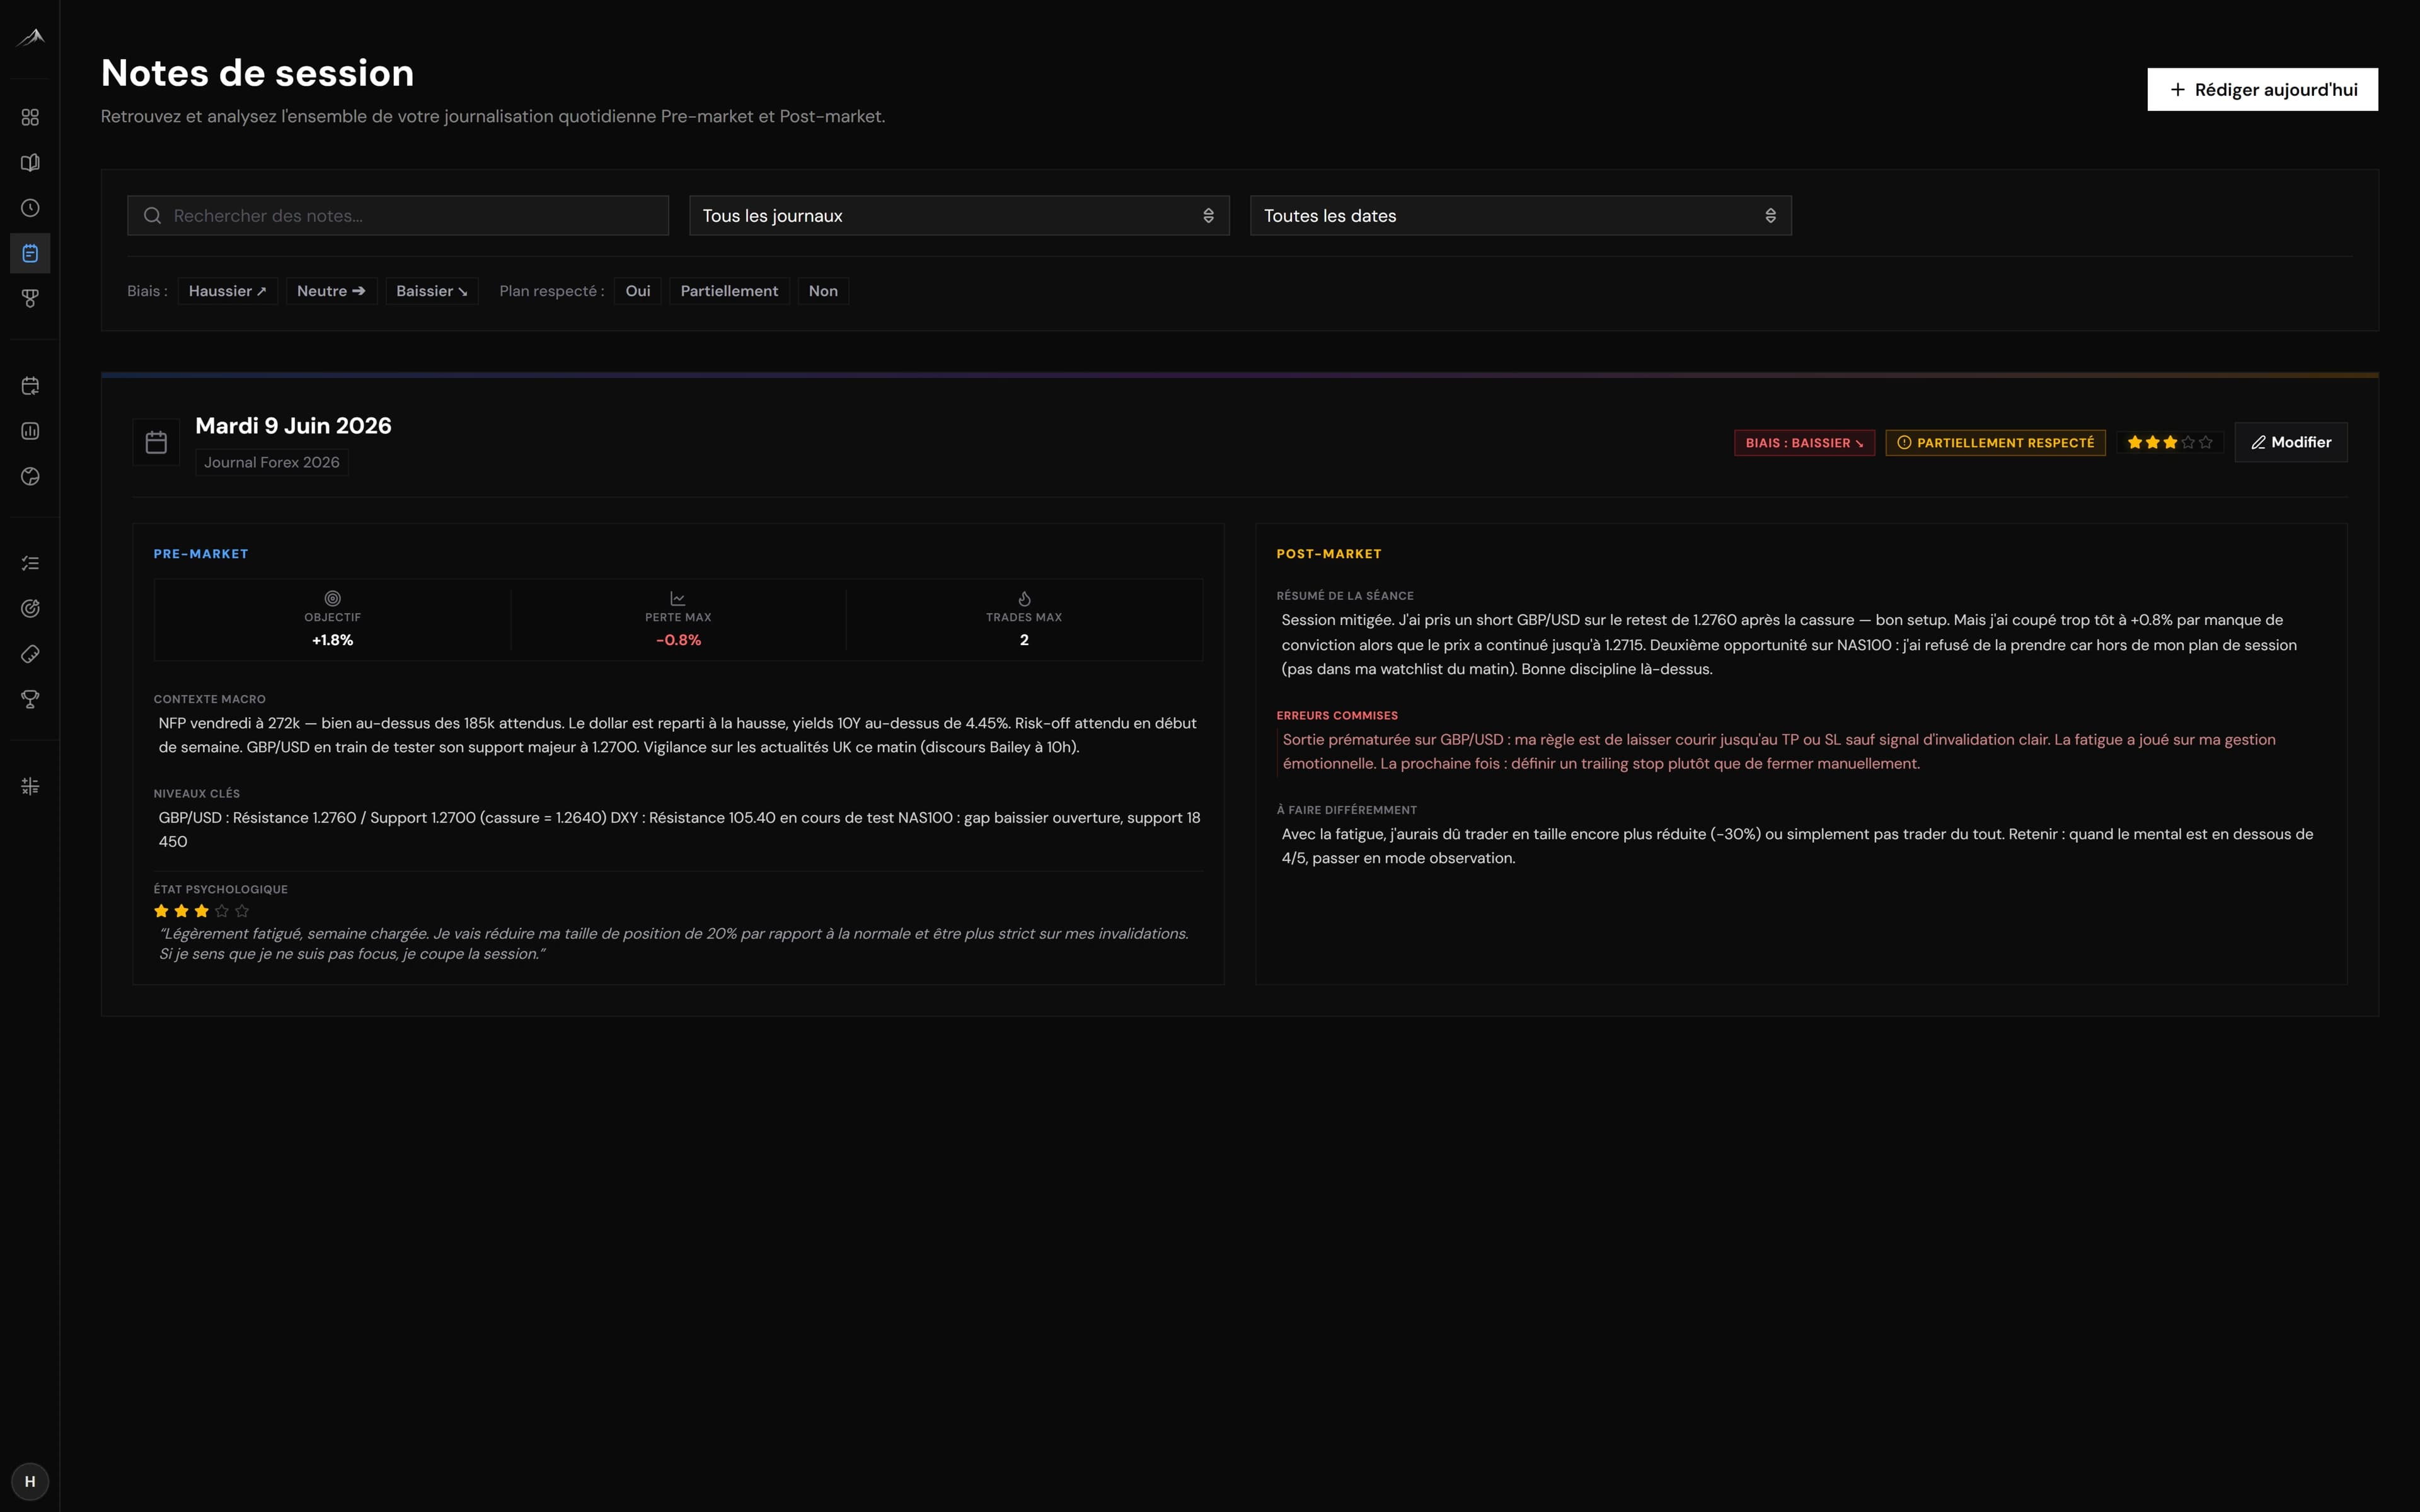The image size is (2420, 1512).
Task: Filter by Neutre bias
Action: tap(331, 291)
